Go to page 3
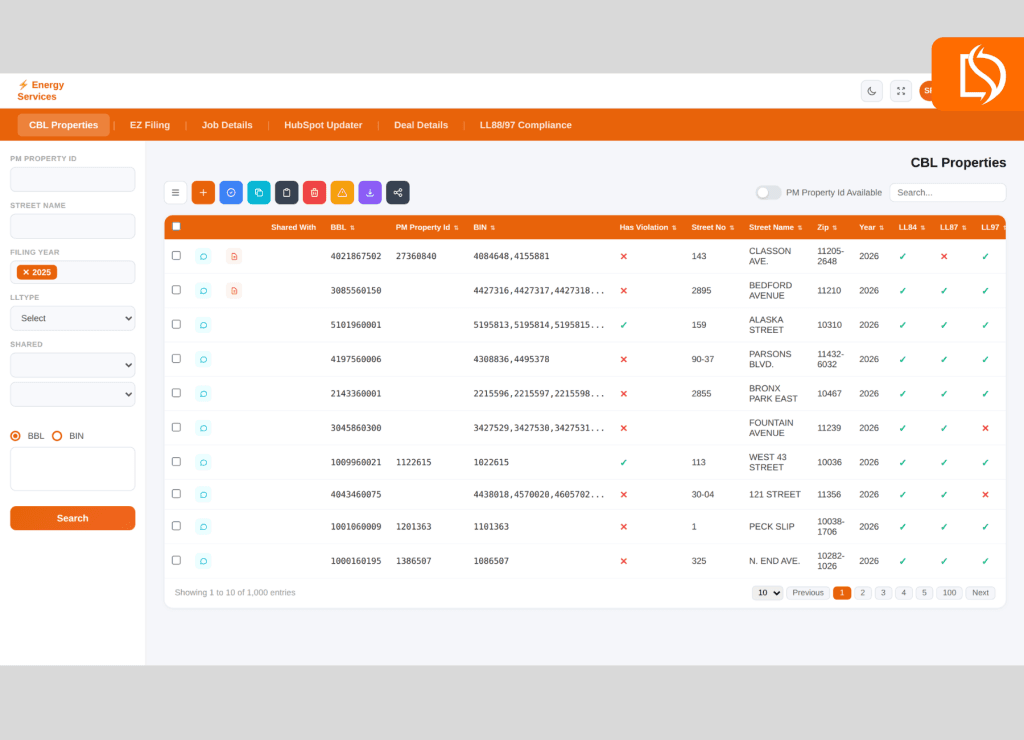The image size is (1024, 740). (883, 593)
